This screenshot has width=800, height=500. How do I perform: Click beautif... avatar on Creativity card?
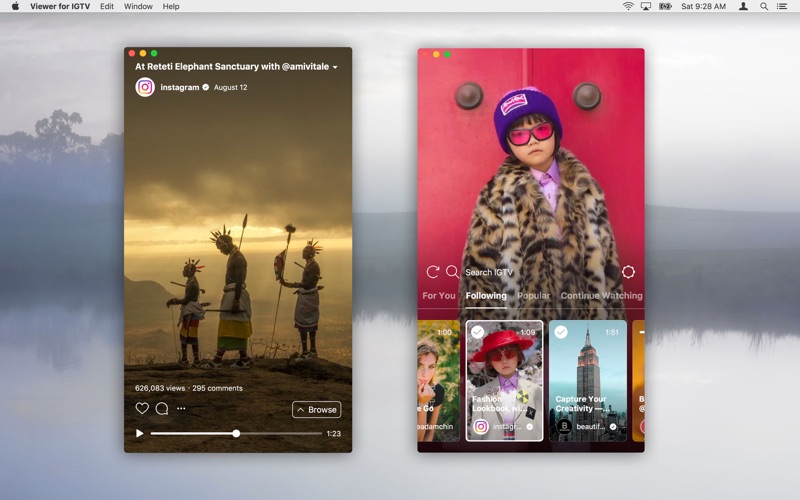pyautogui.click(x=564, y=426)
